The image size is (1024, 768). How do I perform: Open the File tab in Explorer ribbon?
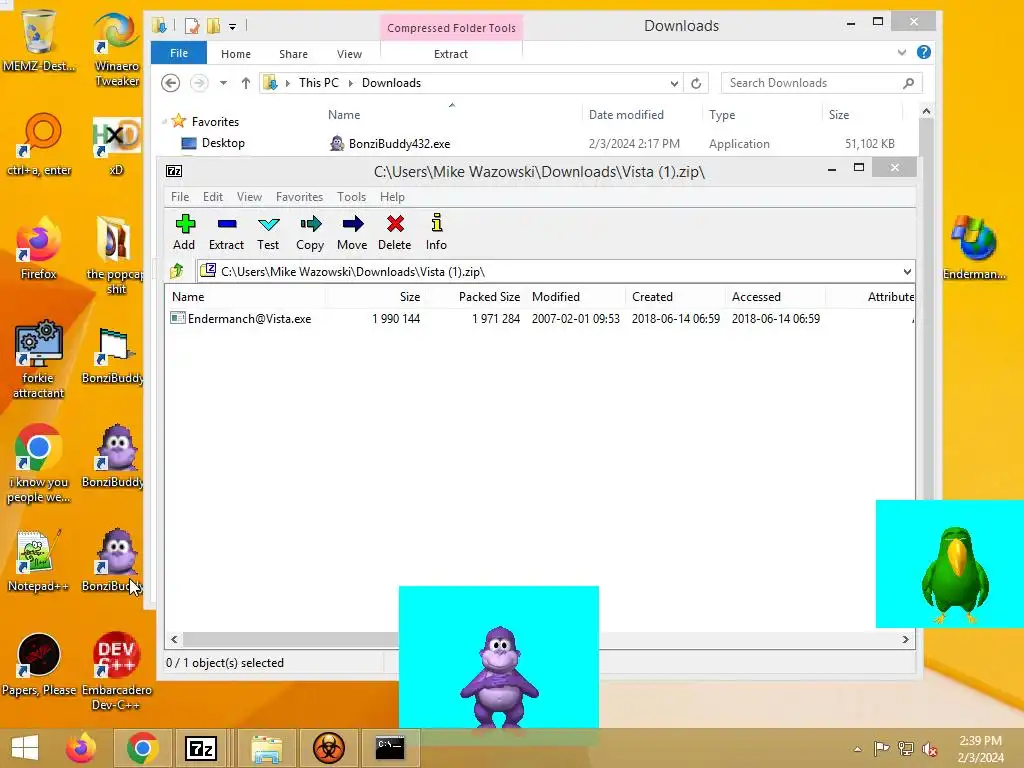(179, 53)
